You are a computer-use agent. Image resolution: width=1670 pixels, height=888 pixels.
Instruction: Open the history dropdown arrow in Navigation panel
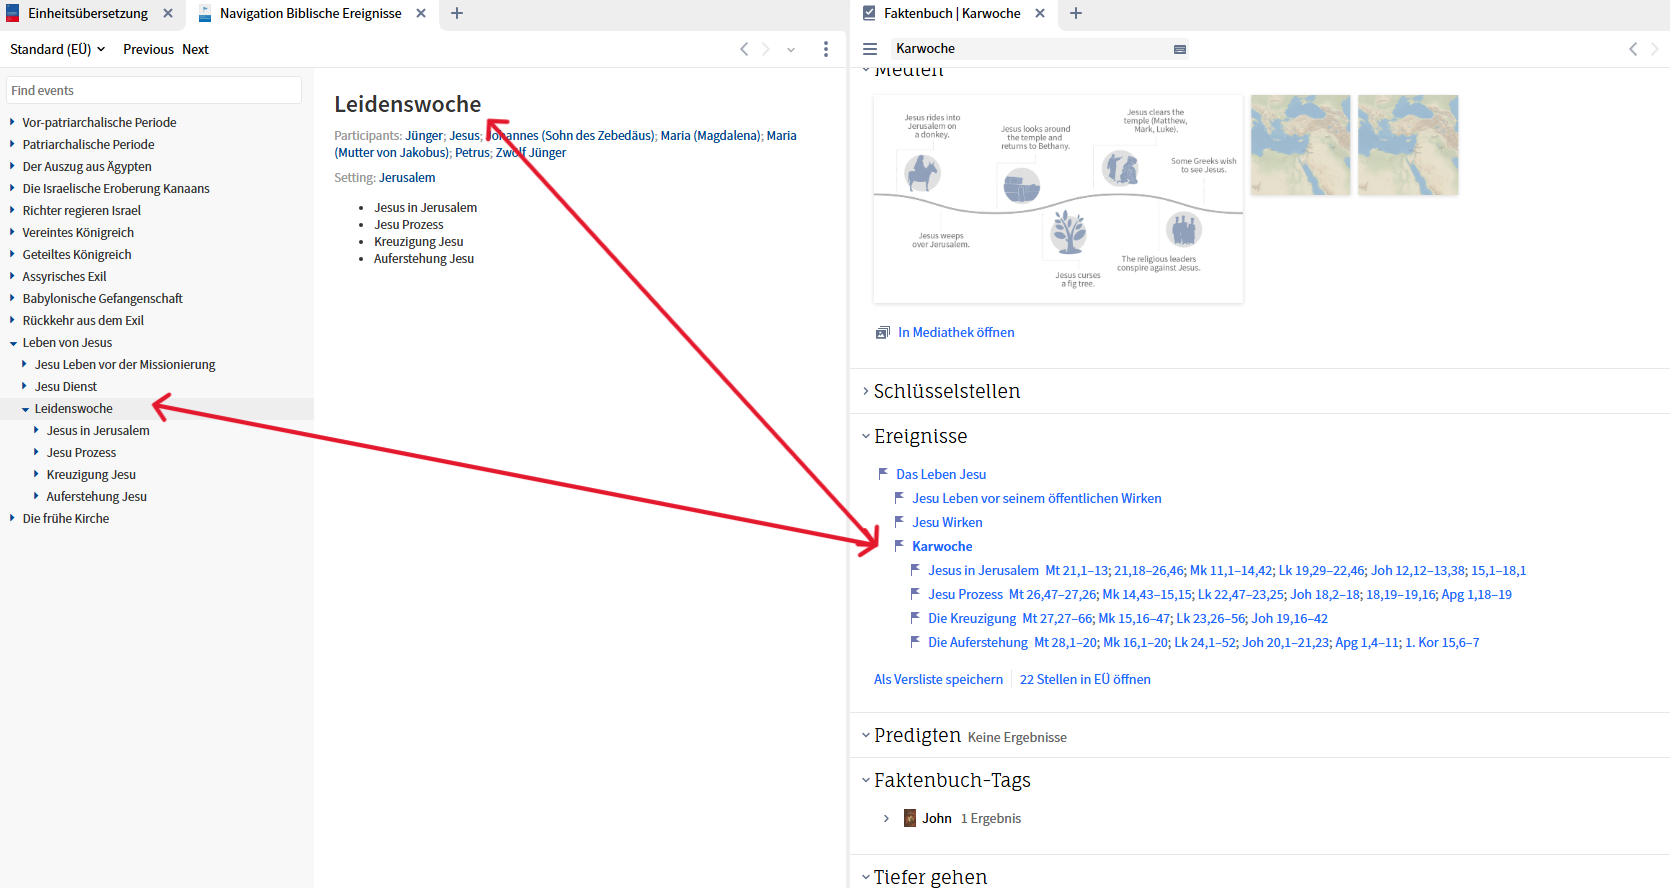pos(791,49)
